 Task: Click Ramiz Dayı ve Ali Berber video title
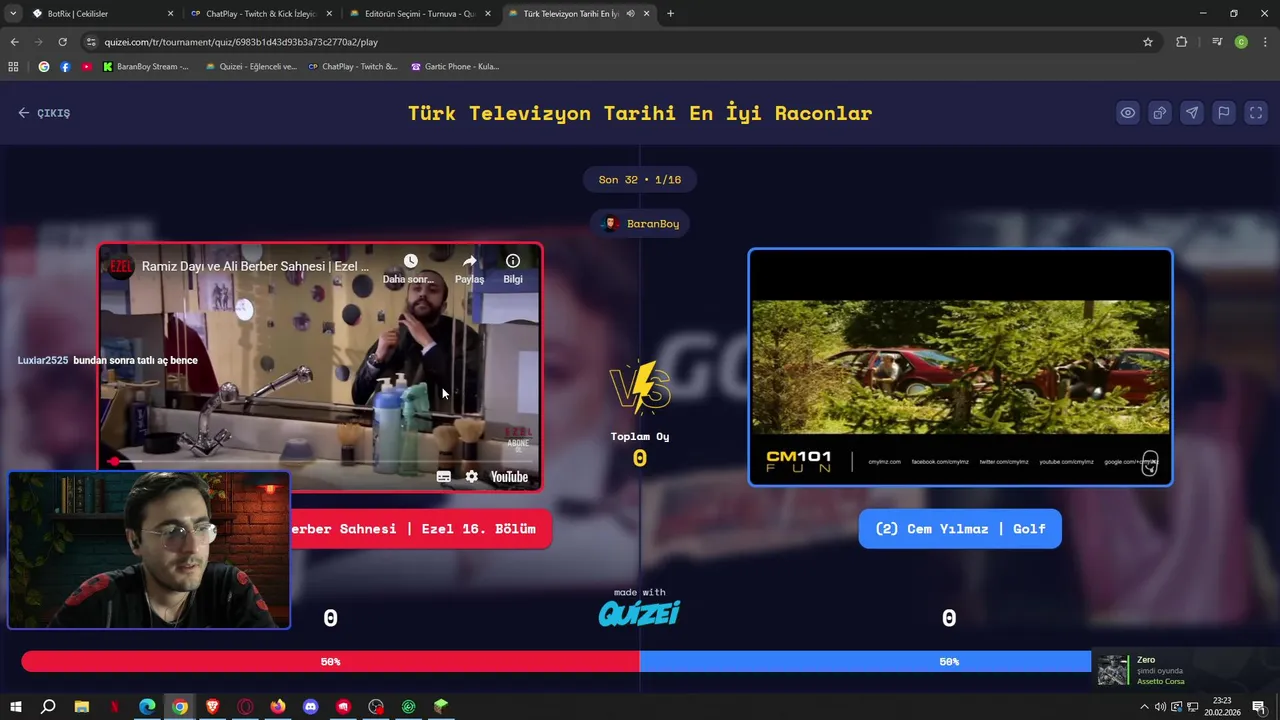tap(255, 267)
